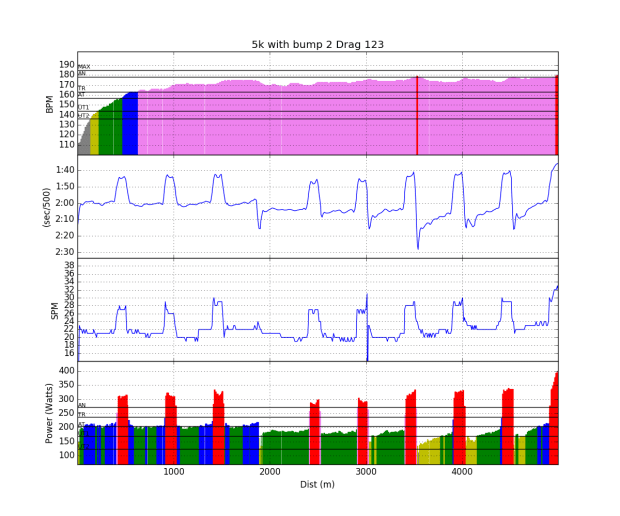Click the Power (Watts) axis label
This screenshot has width=620, height=516.
coord(52,413)
